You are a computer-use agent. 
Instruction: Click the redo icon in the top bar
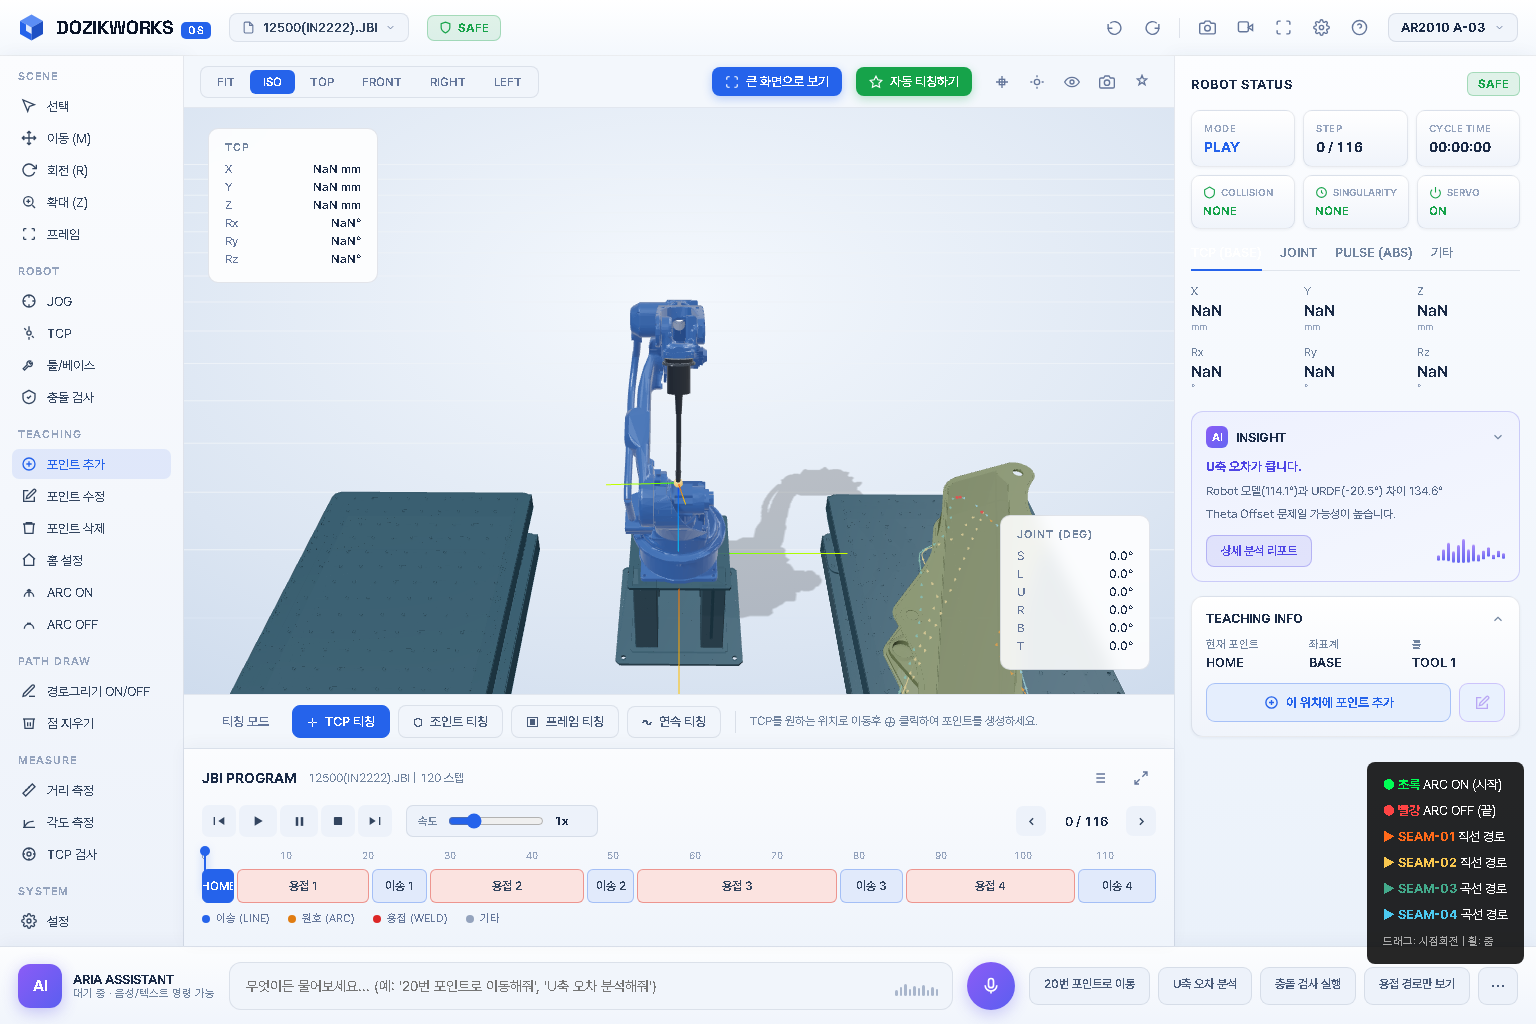click(x=1152, y=28)
